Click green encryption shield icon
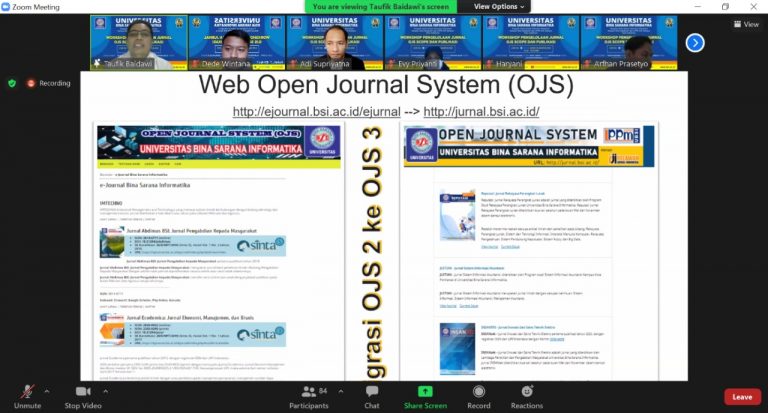This screenshot has width=768, height=413. point(12,83)
